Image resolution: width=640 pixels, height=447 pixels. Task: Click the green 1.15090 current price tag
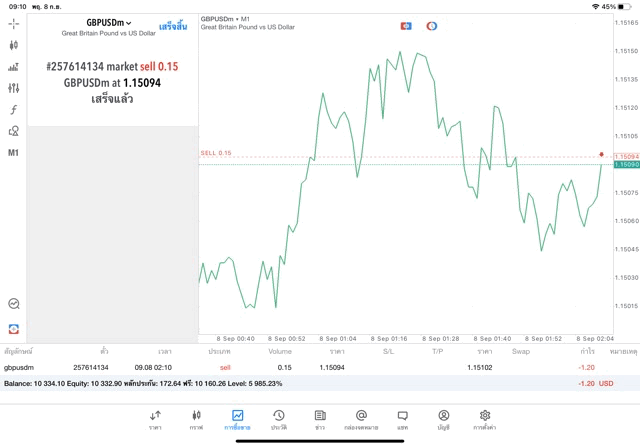click(x=627, y=165)
